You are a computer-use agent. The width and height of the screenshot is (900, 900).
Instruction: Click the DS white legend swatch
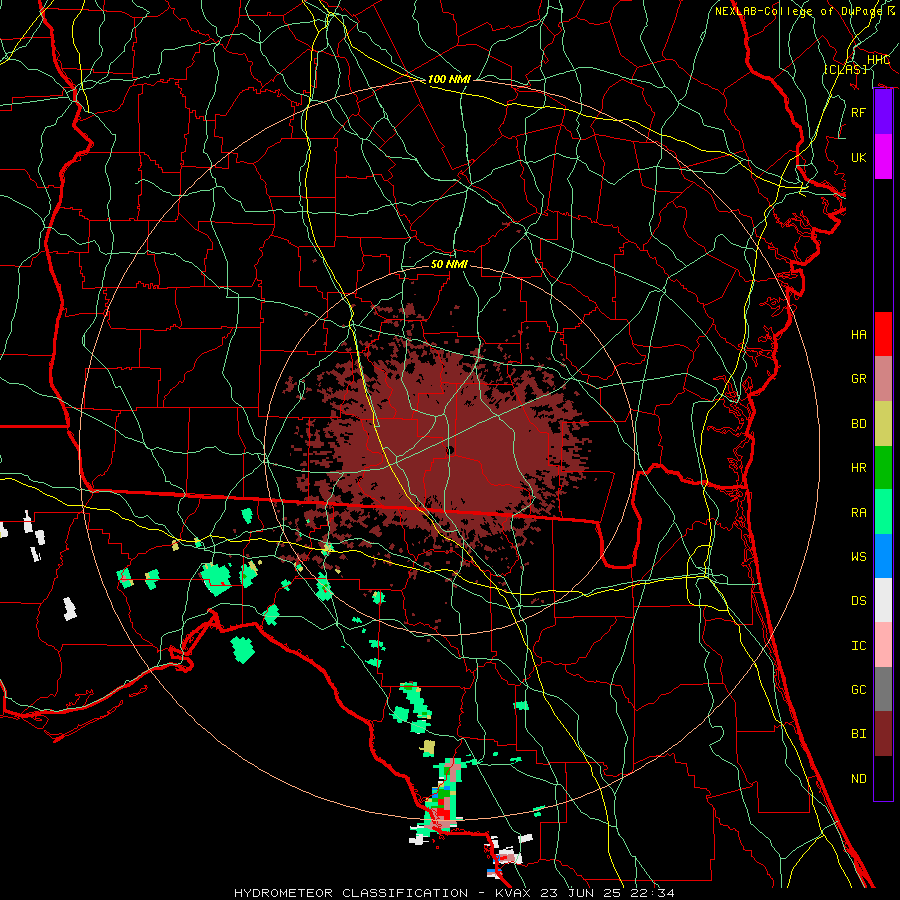pos(883,600)
